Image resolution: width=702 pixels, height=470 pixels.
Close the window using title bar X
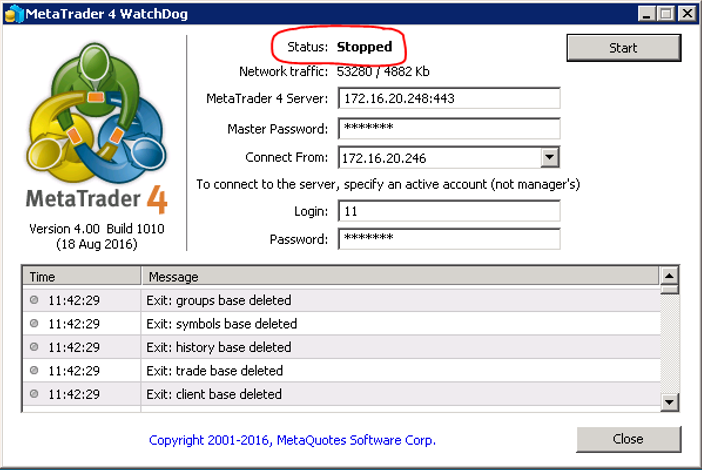tap(687, 14)
